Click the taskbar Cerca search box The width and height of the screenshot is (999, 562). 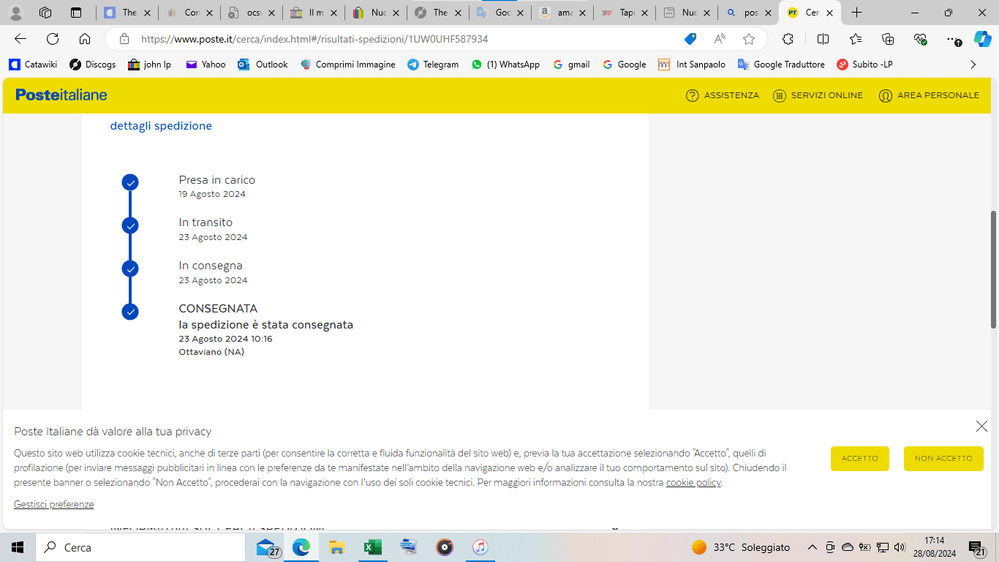click(x=140, y=547)
